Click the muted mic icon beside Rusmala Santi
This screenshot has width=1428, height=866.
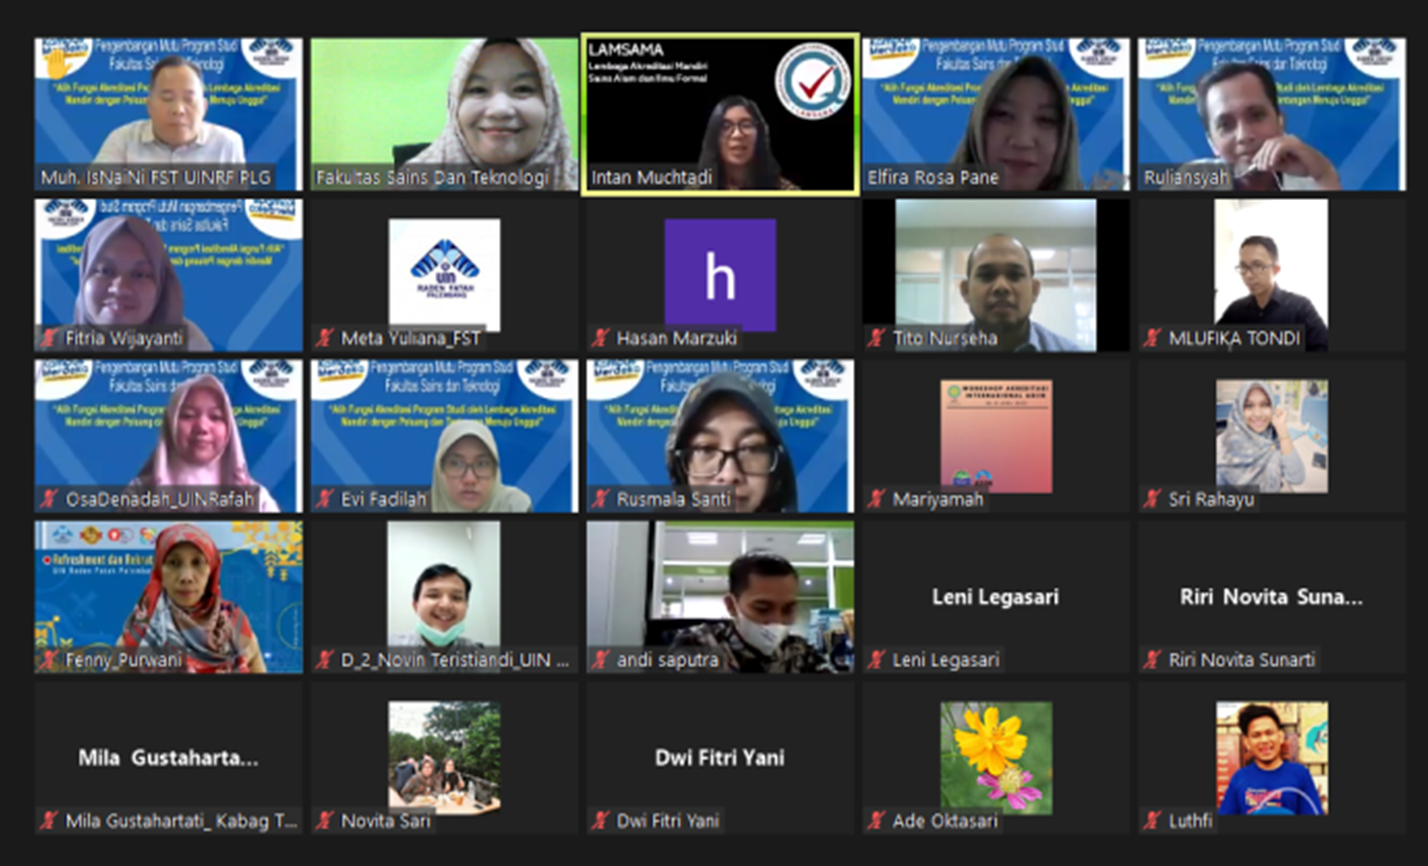(x=600, y=499)
